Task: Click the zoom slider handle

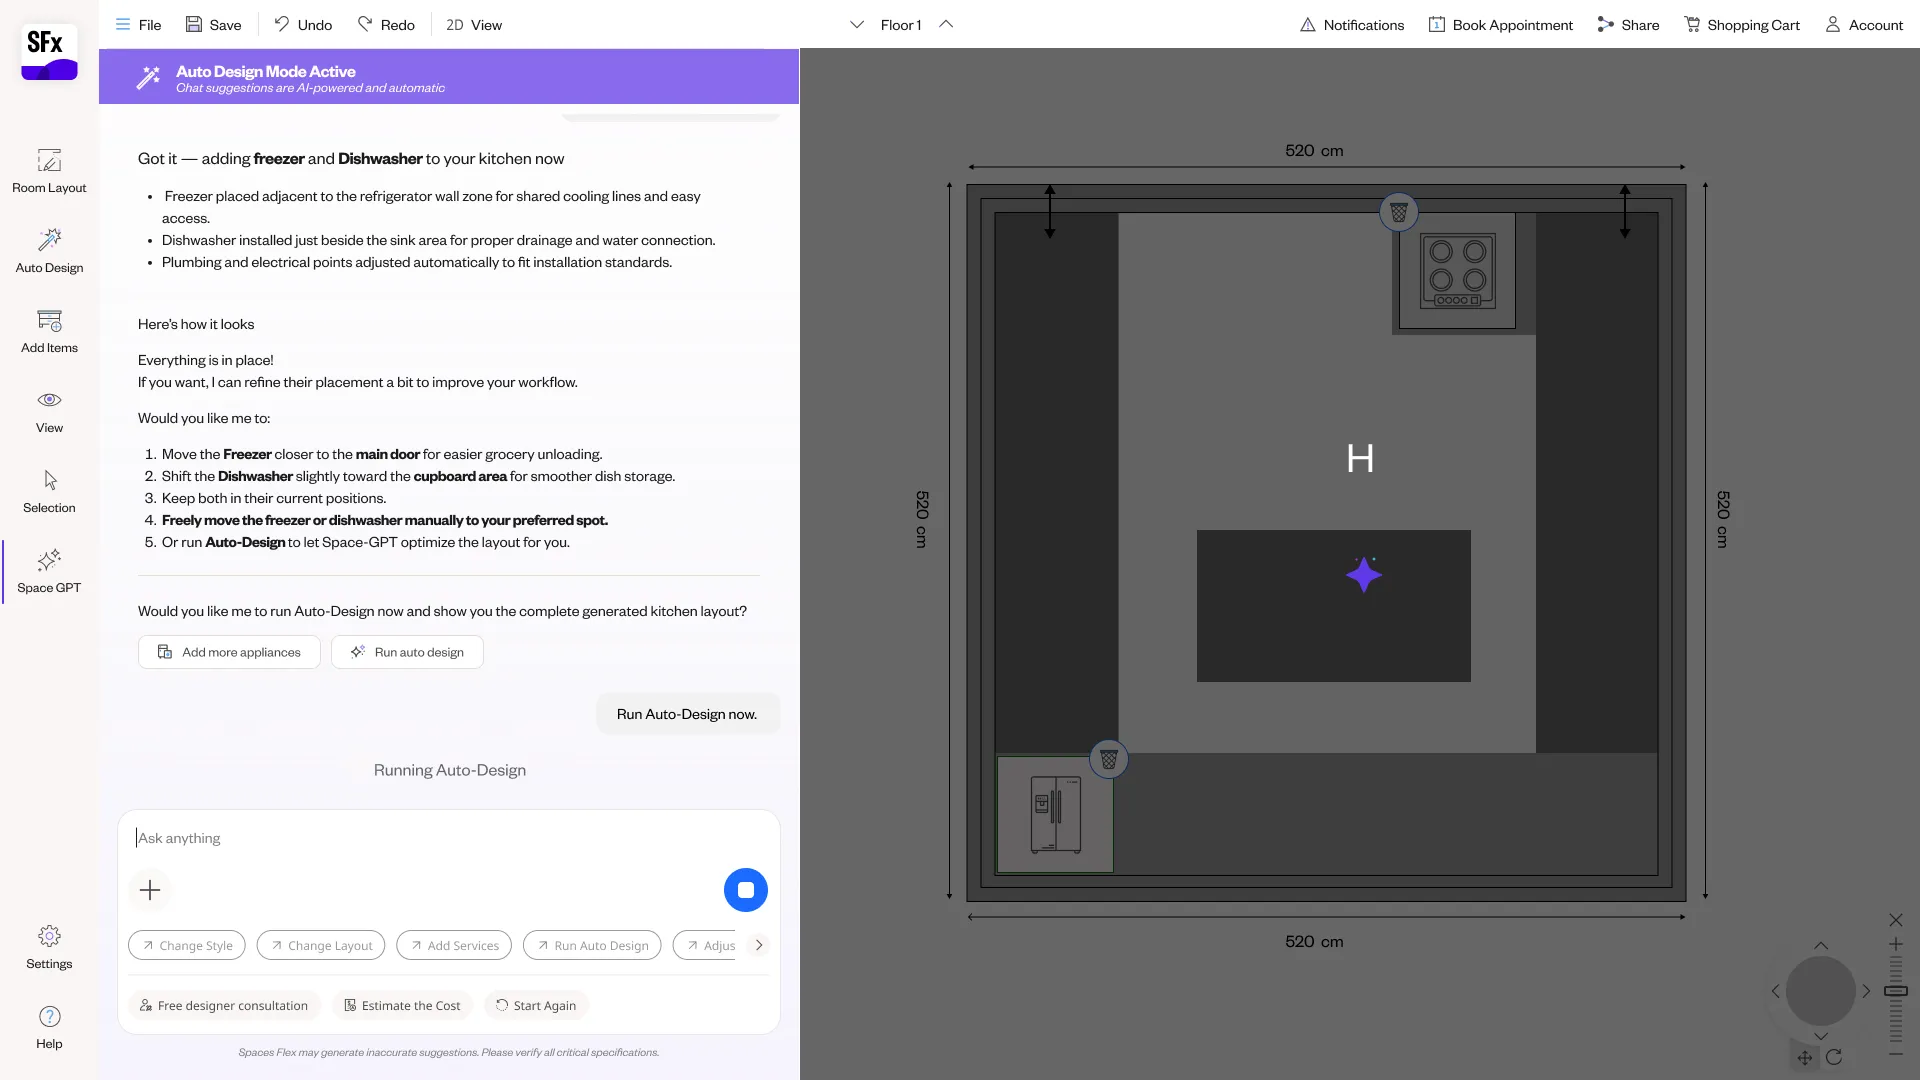Action: [x=1896, y=991]
